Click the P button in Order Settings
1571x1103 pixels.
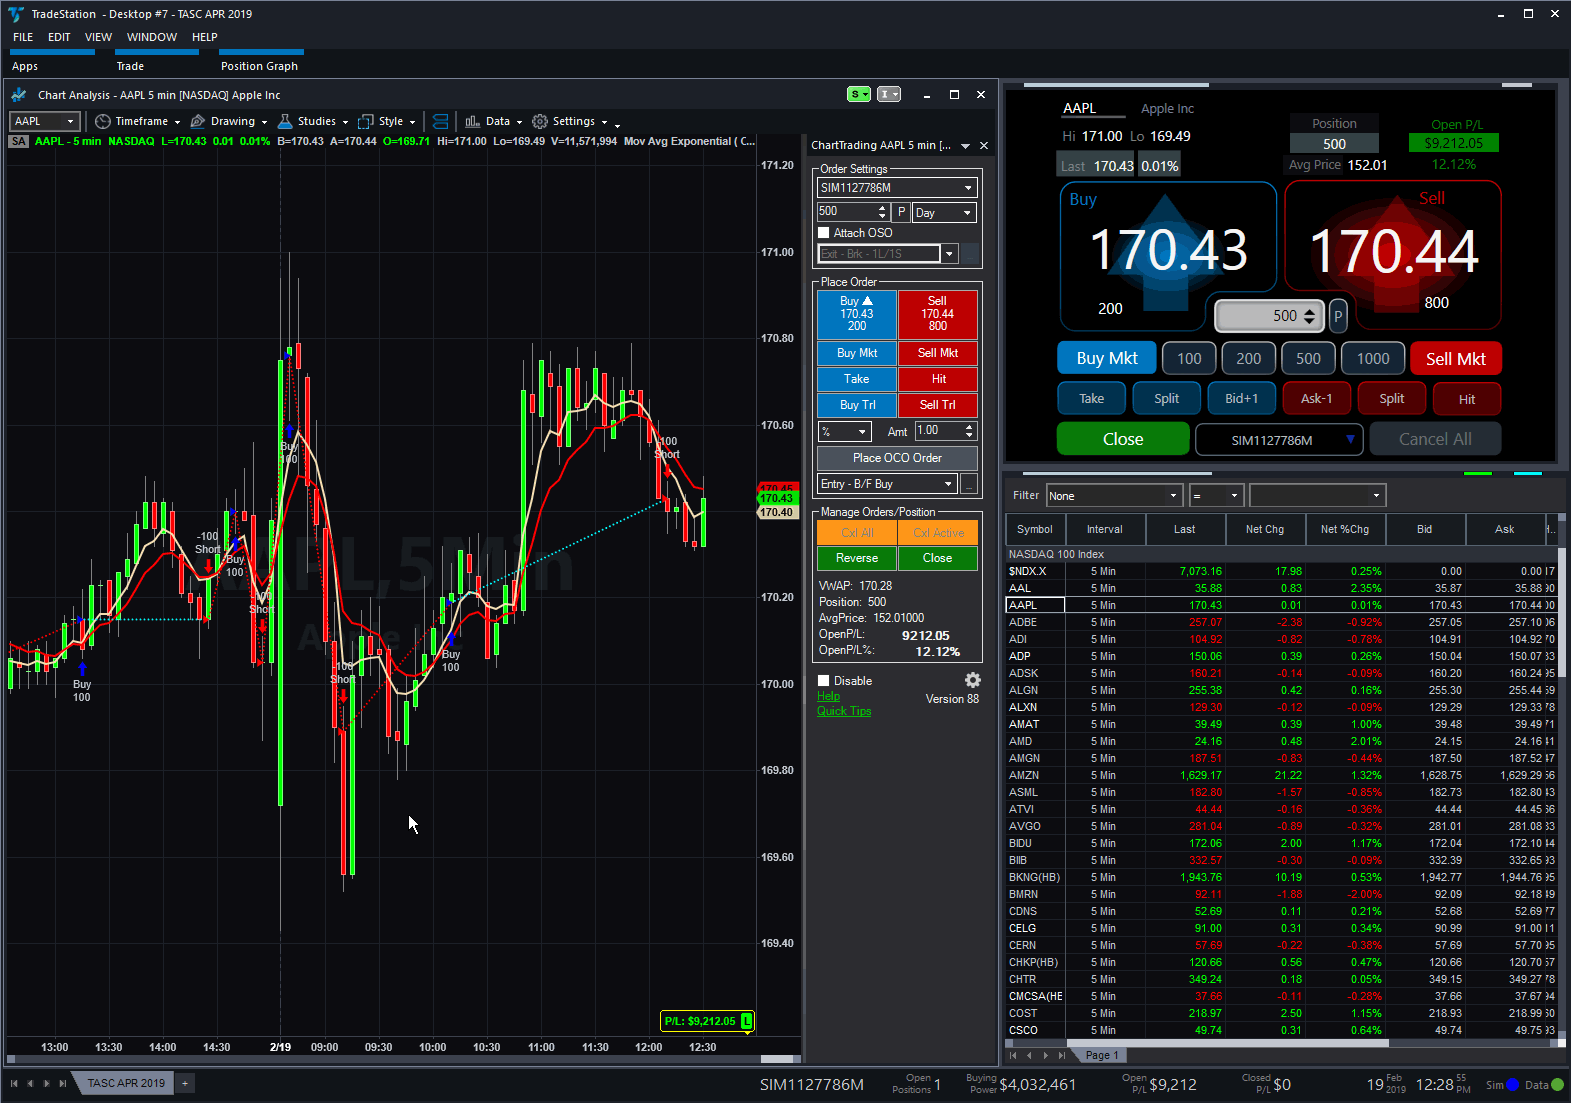coord(901,212)
